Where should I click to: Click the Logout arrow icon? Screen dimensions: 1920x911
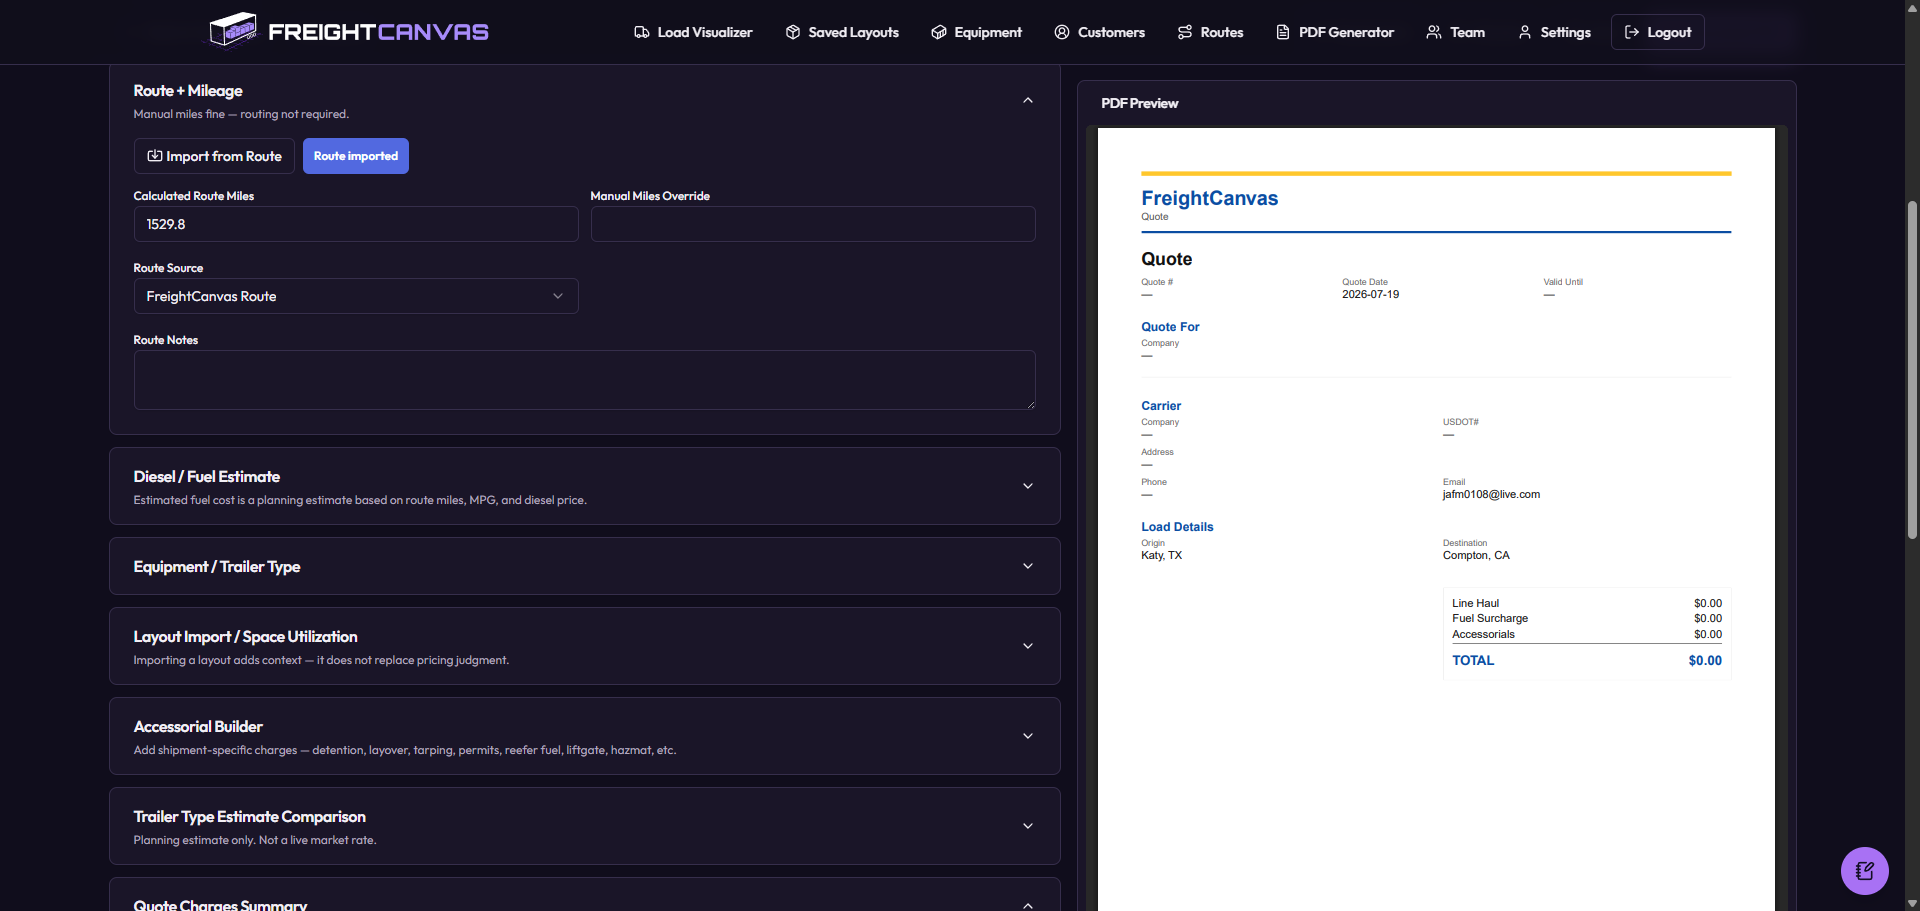[1632, 32]
